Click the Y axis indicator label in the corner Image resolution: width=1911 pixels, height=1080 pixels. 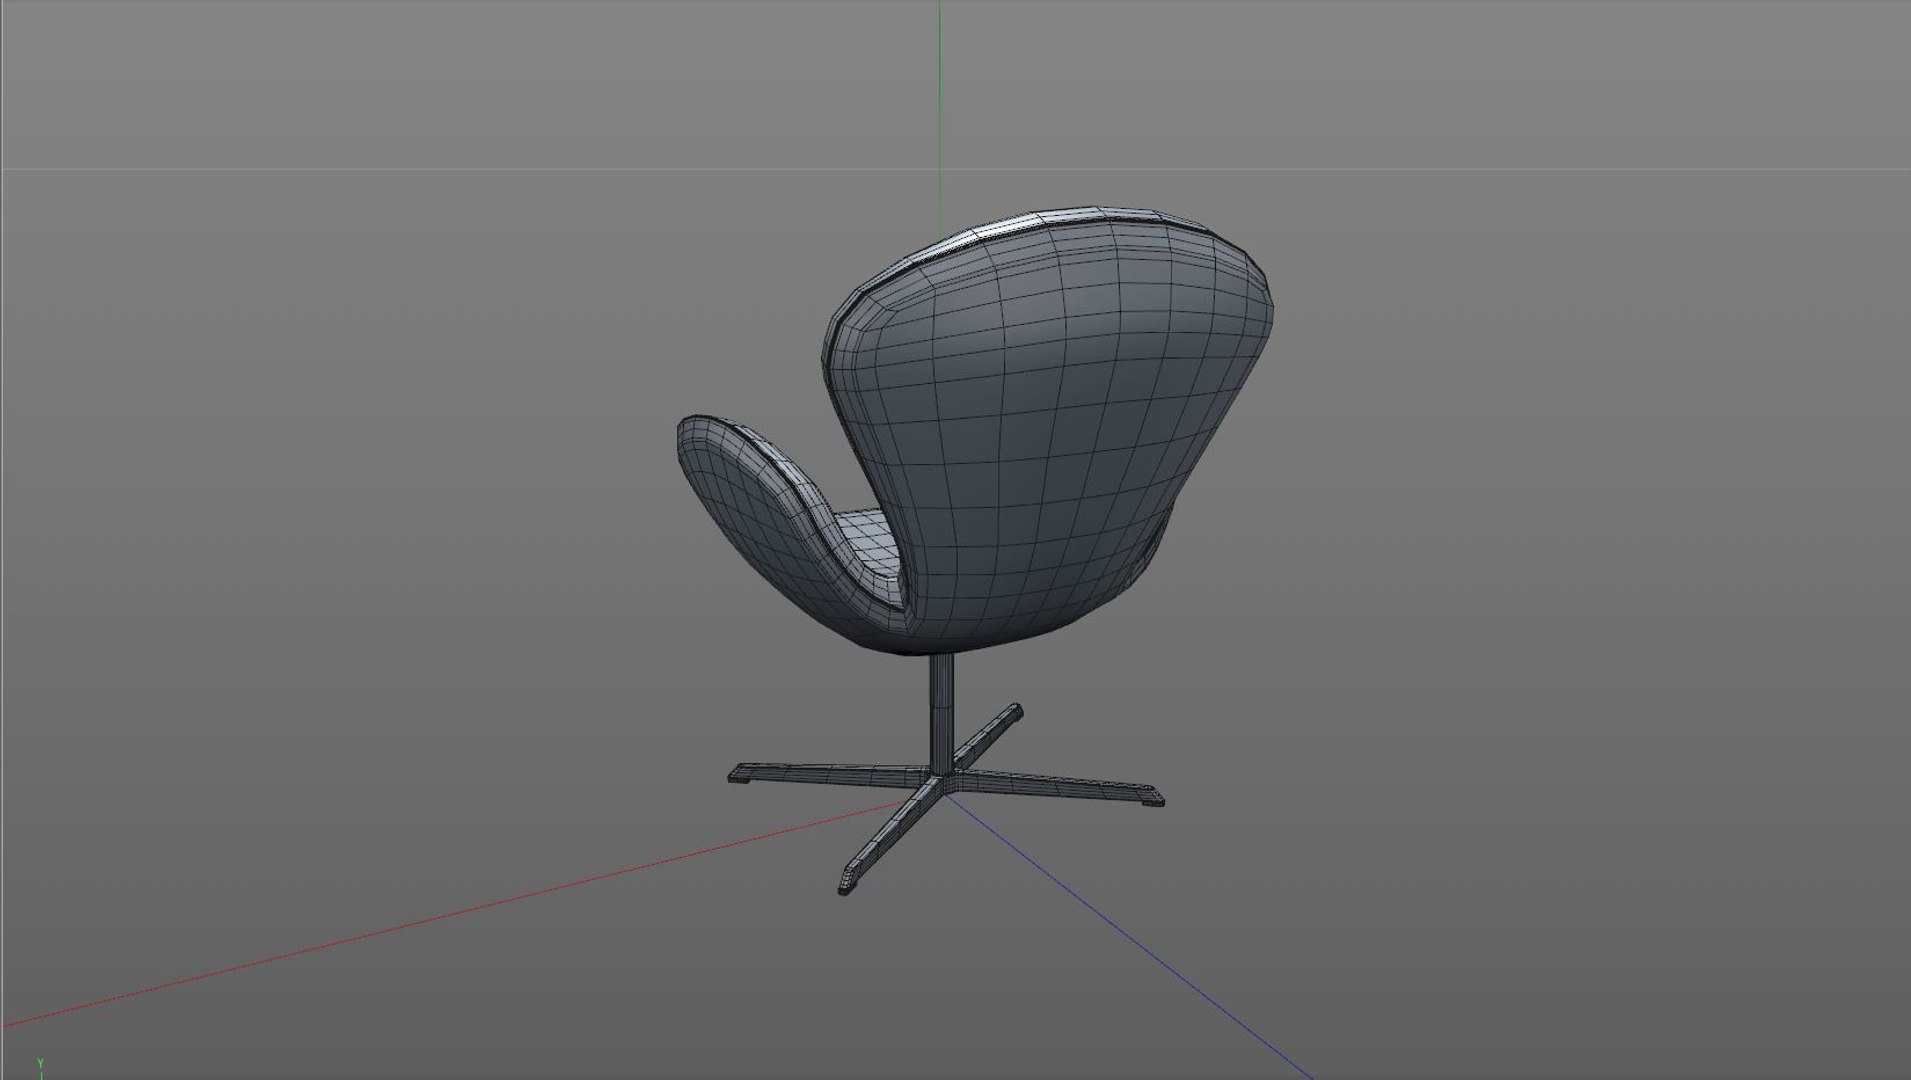coord(41,1064)
